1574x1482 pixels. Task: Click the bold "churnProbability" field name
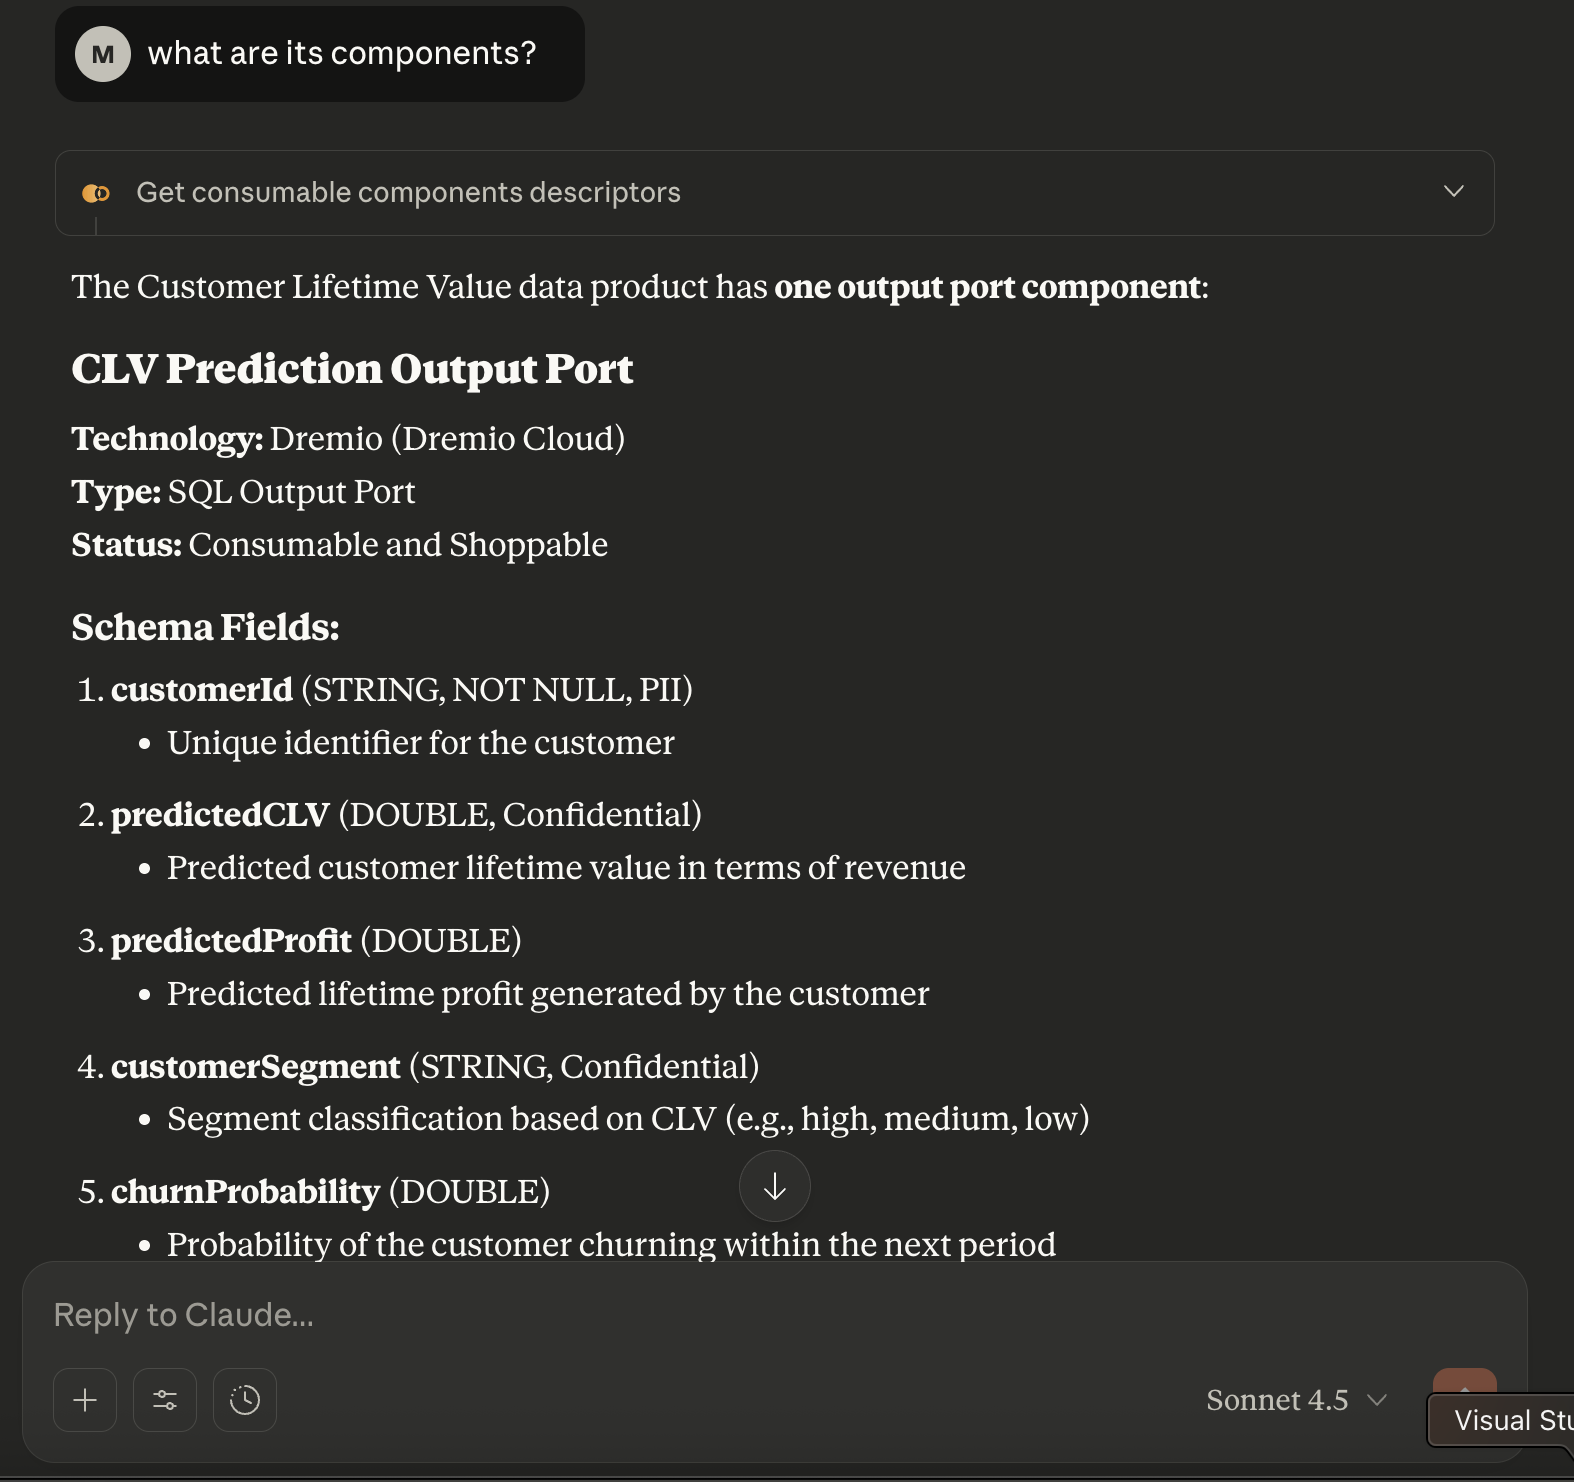(x=245, y=1192)
